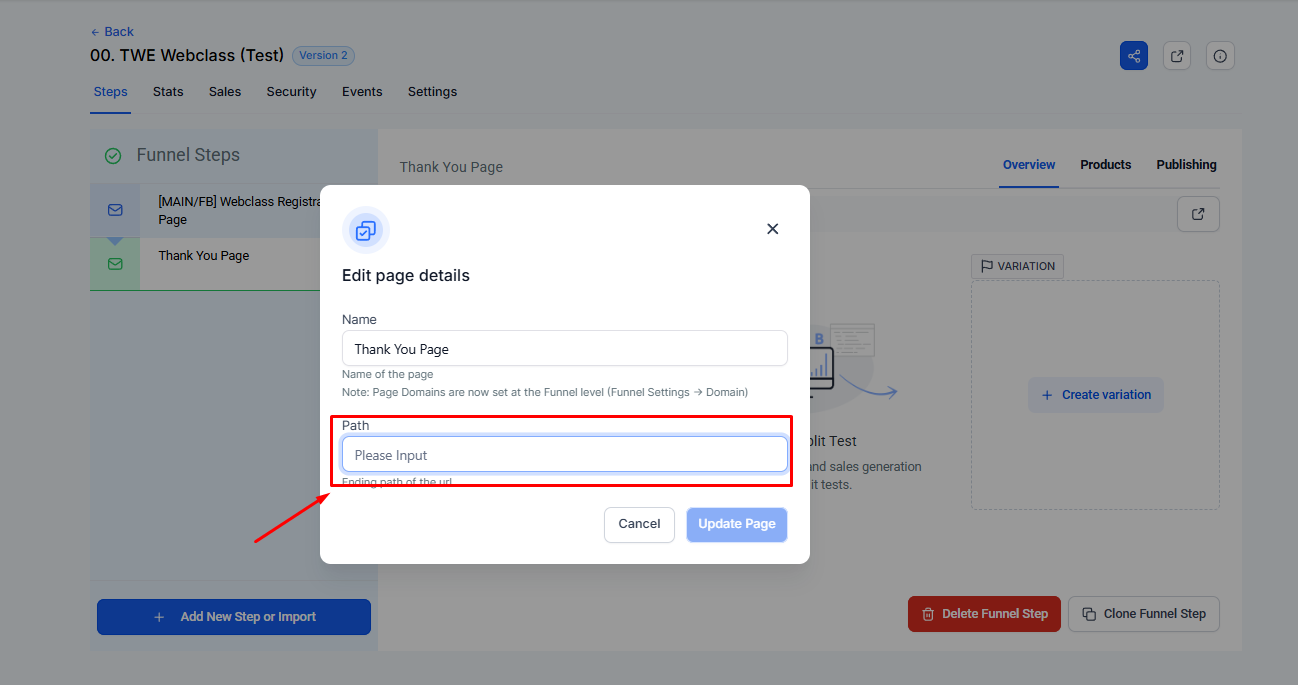Screen dimensions: 1298x685
Task: Select the Settings tab
Action: tap(432, 92)
